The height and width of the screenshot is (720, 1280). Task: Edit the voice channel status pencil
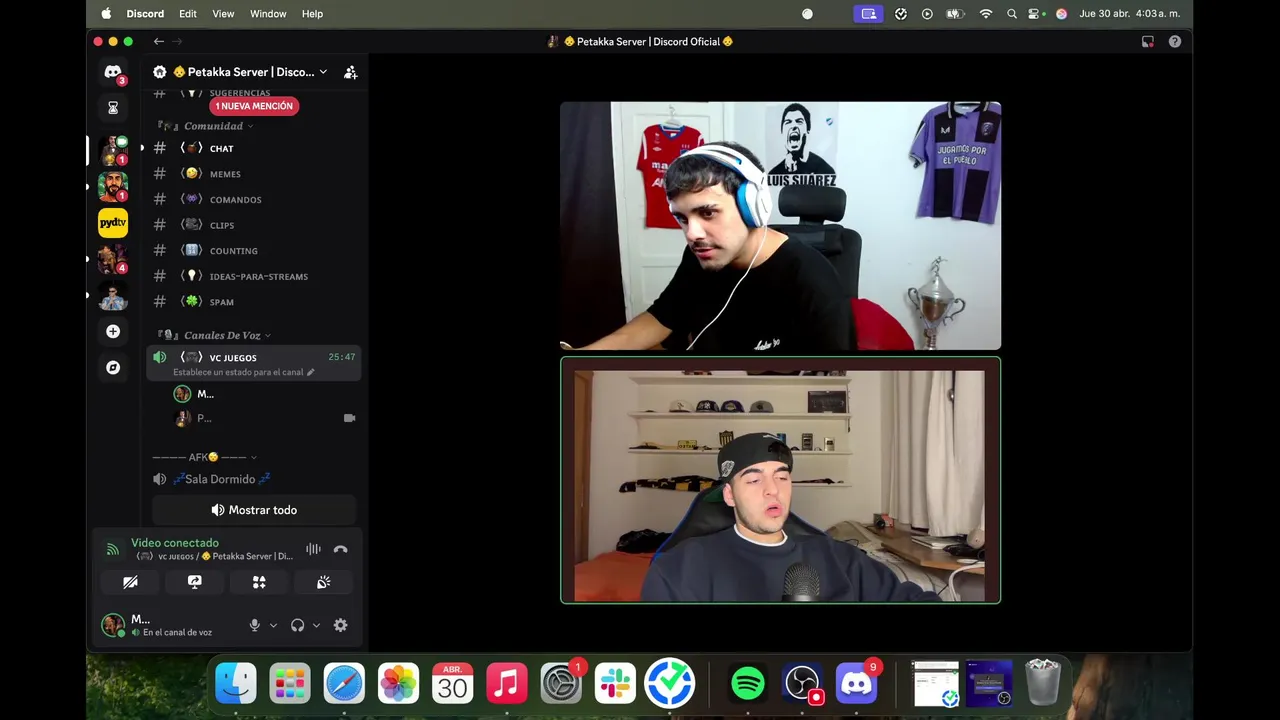click(x=311, y=372)
